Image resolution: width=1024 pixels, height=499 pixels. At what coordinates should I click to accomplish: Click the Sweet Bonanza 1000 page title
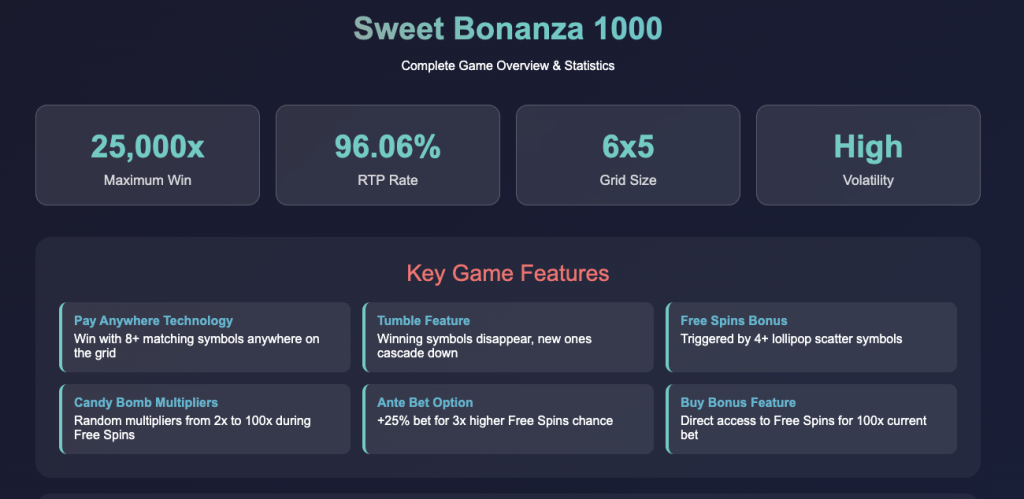[x=507, y=28]
